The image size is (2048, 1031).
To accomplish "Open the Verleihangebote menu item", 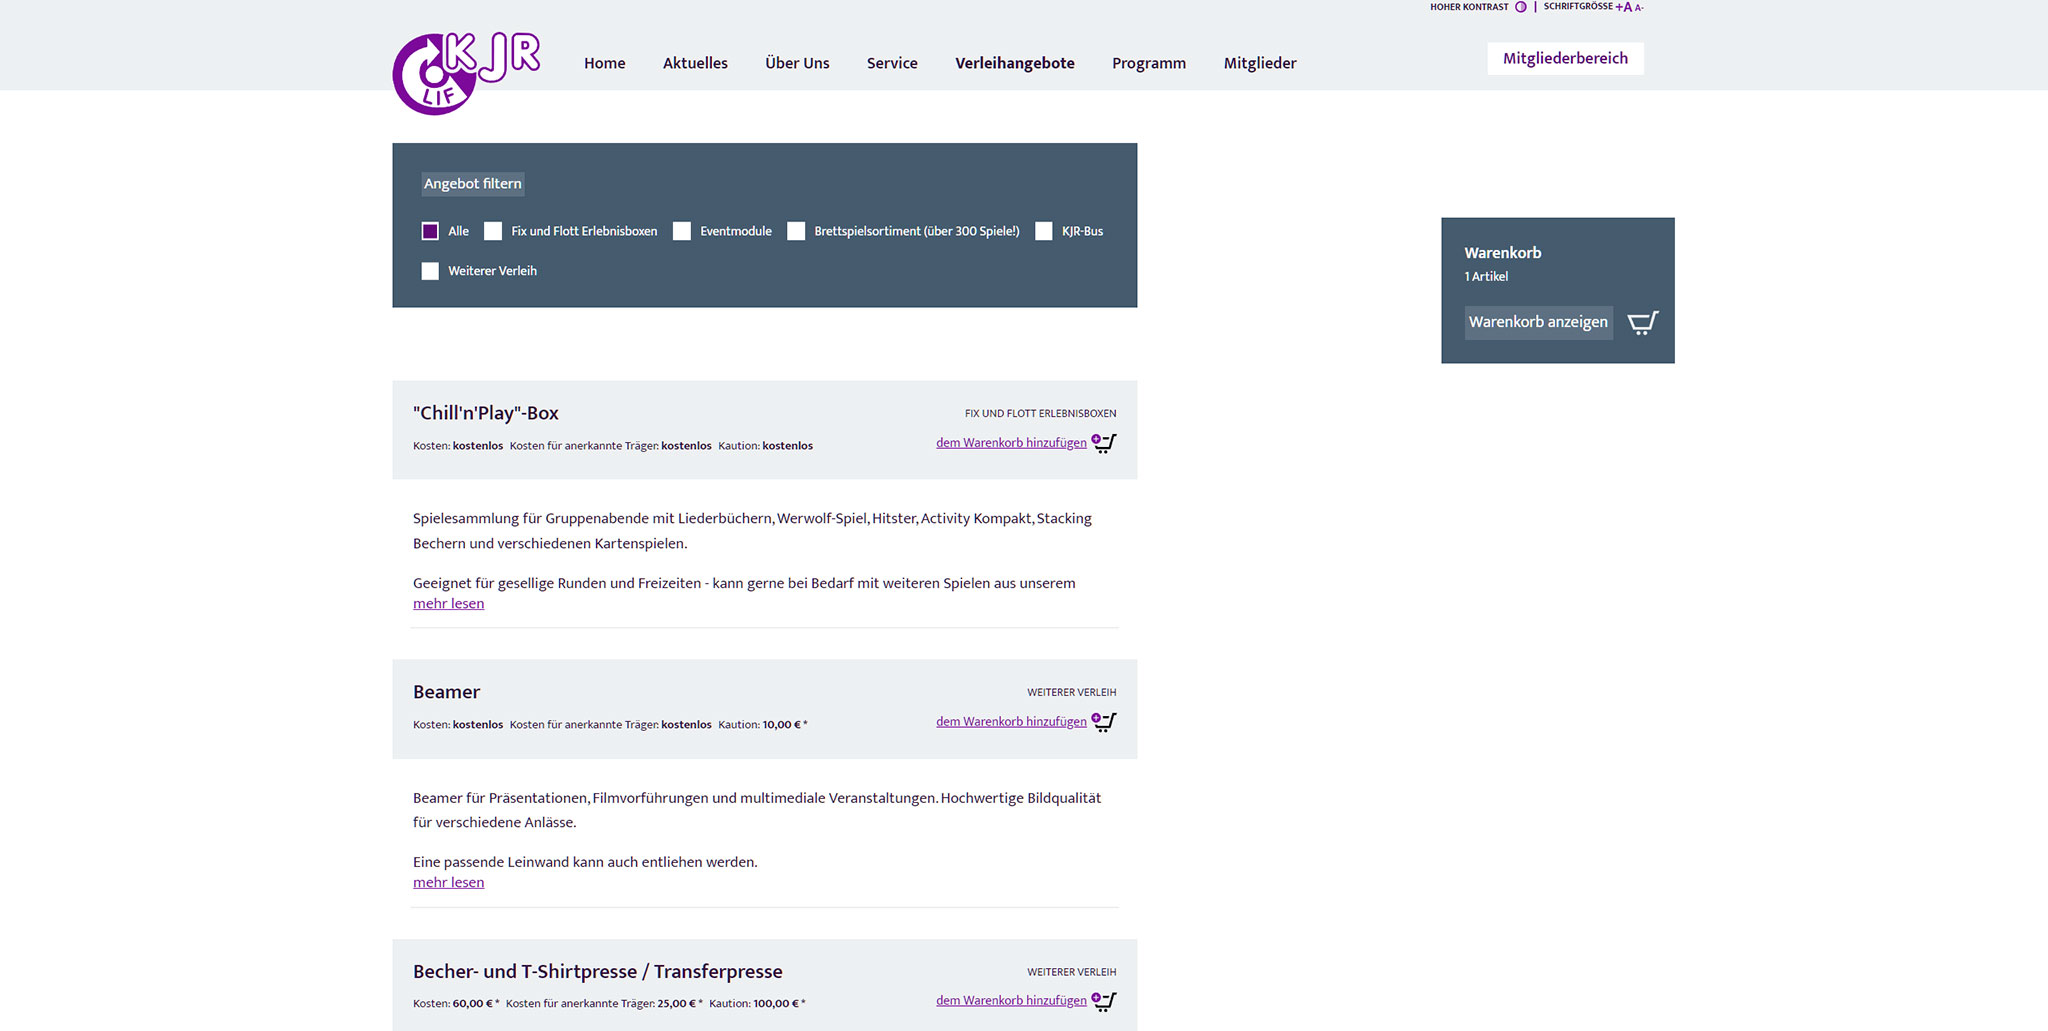I will click(1014, 63).
